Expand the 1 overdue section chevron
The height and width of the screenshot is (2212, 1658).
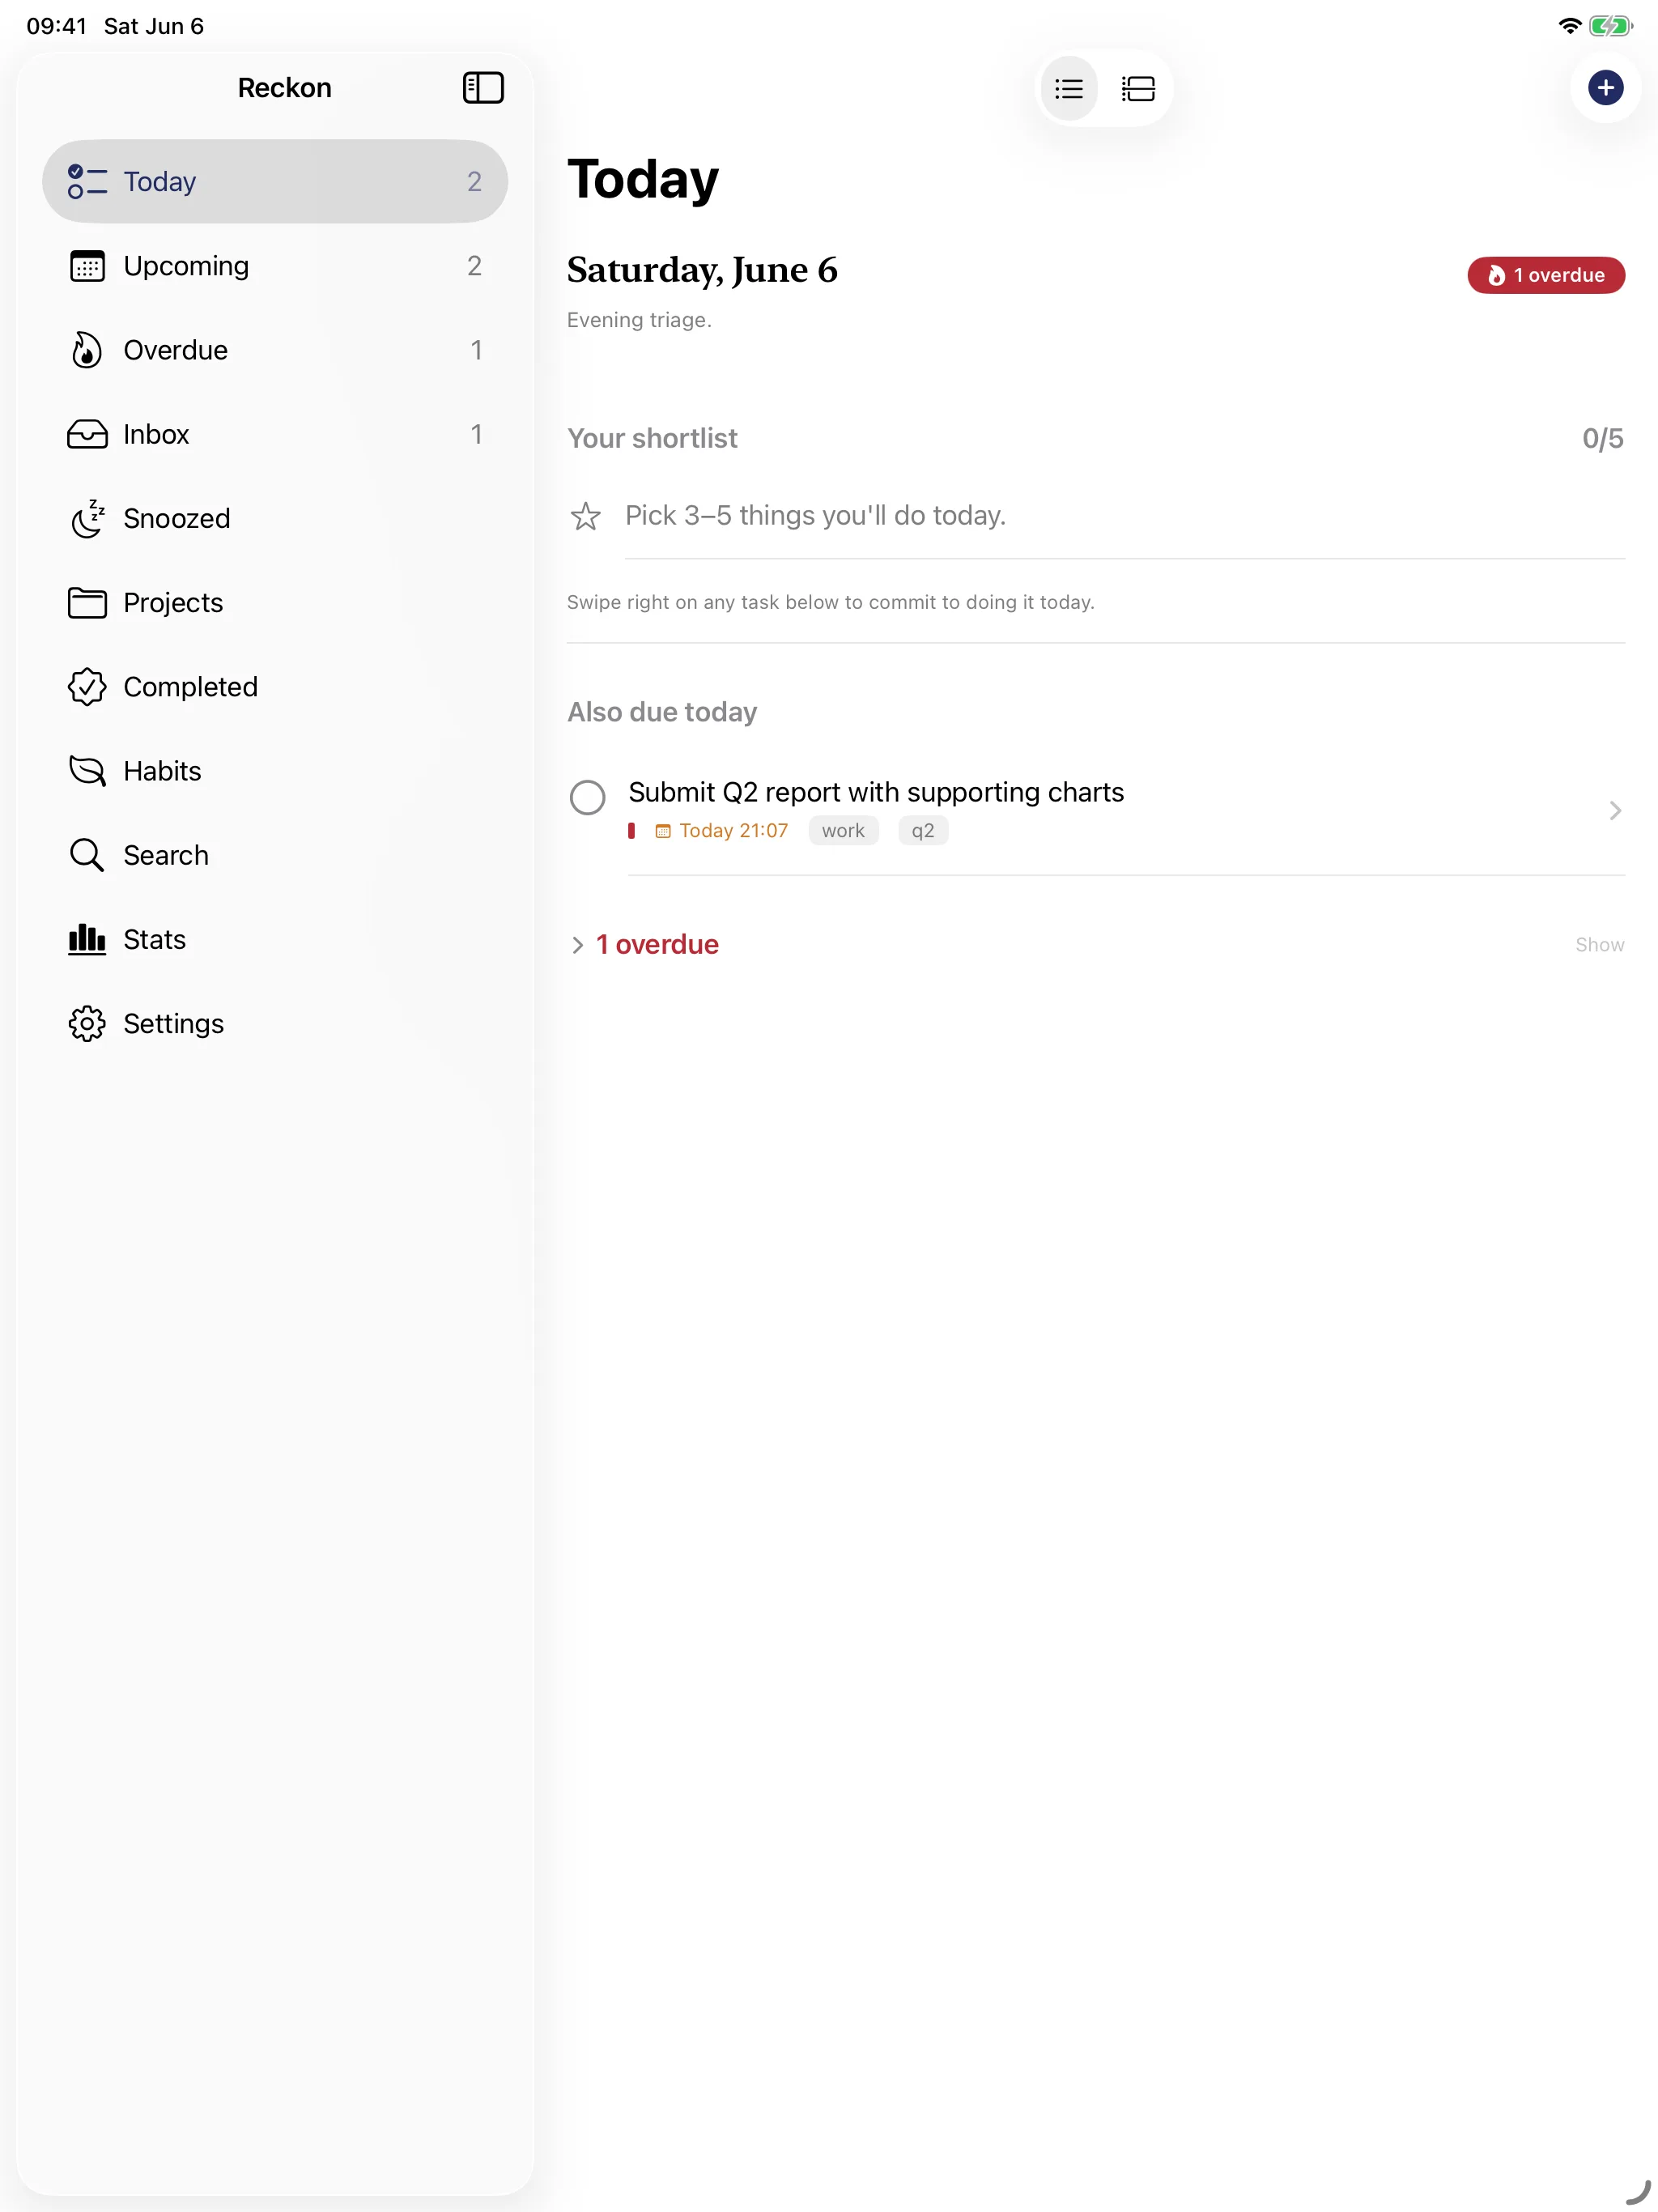coord(577,945)
